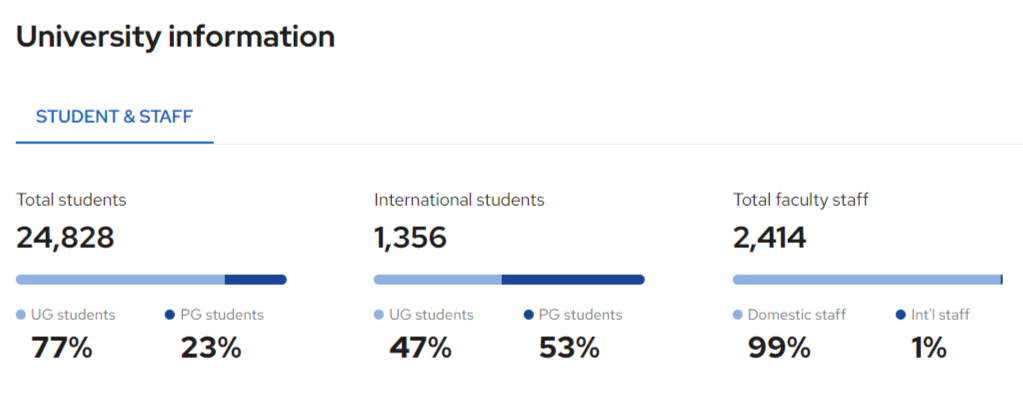Click the 99% Domestic staff value
The width and height of the screenshot is (1023, 393).
779,348
